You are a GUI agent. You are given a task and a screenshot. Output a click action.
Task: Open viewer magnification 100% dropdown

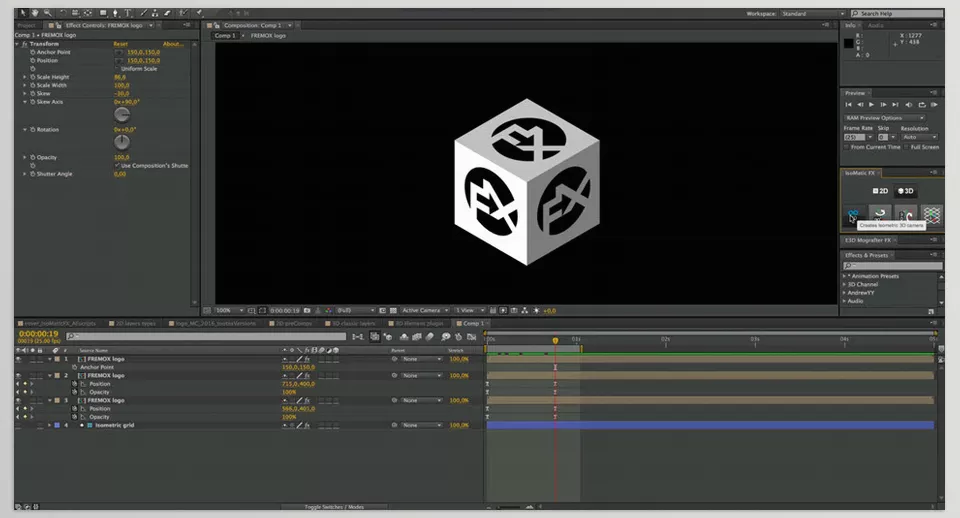230,310
